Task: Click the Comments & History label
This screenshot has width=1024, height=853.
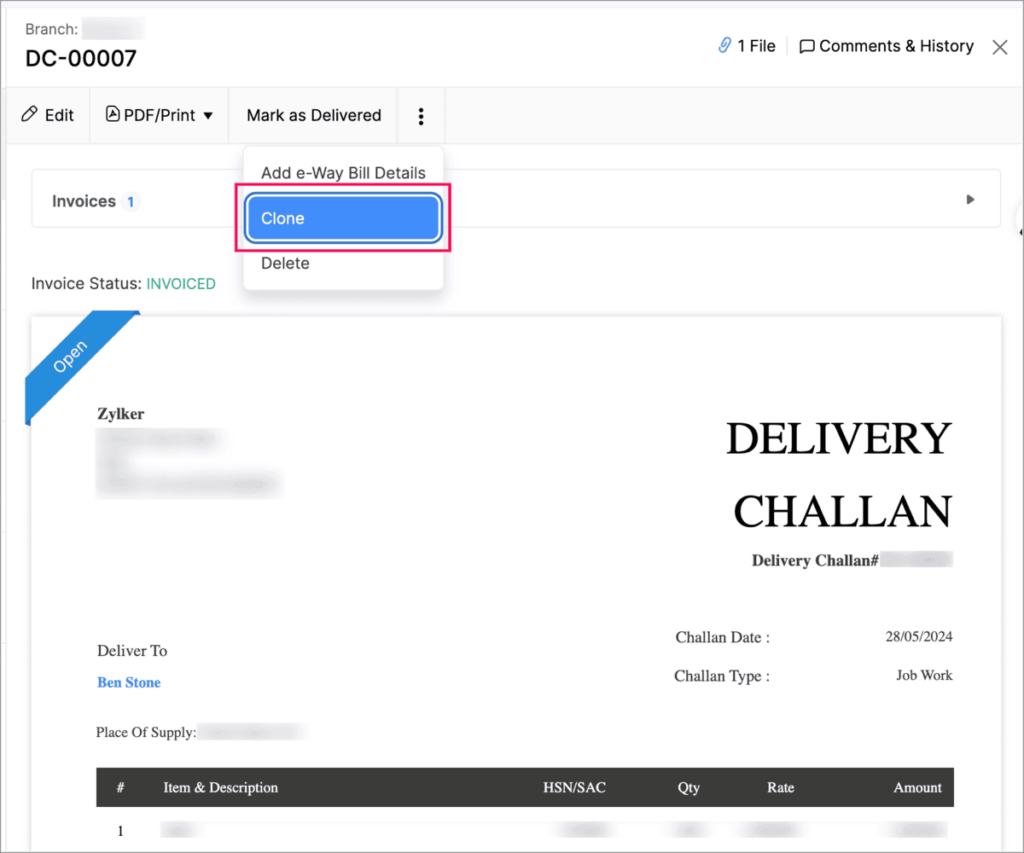Action: tap(896, 46)
